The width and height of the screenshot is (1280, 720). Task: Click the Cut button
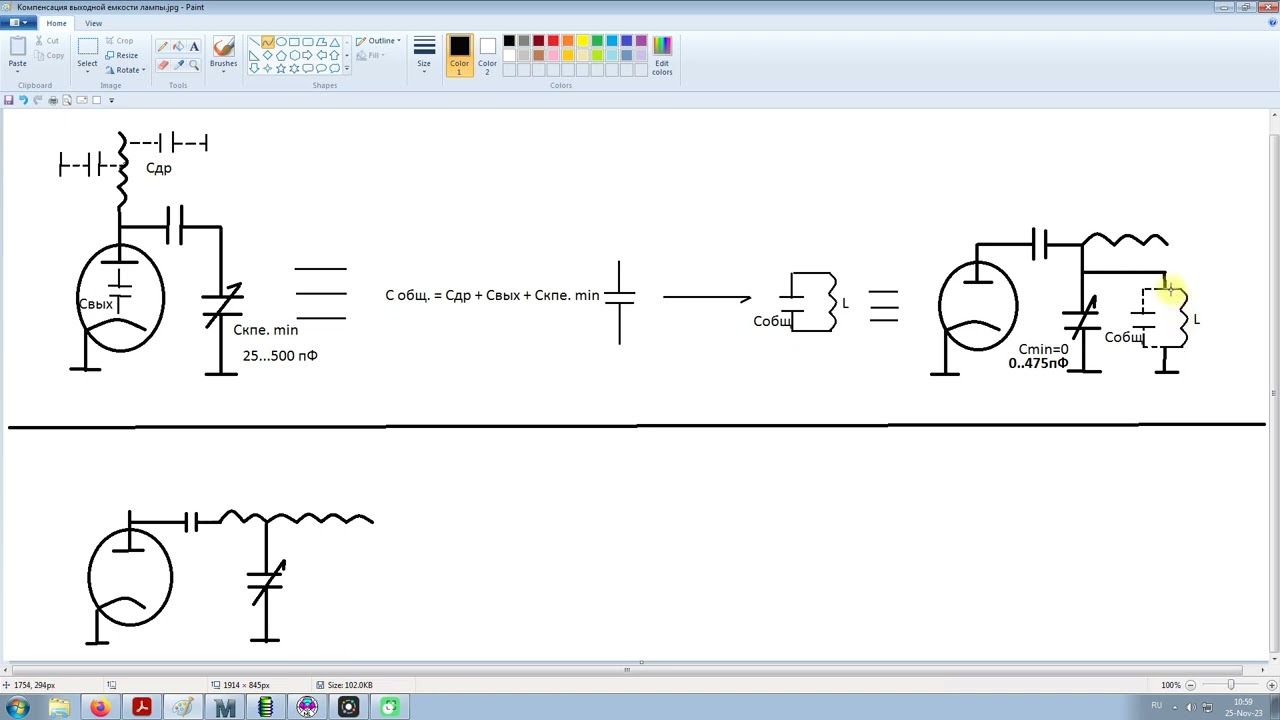coord(47,41)
